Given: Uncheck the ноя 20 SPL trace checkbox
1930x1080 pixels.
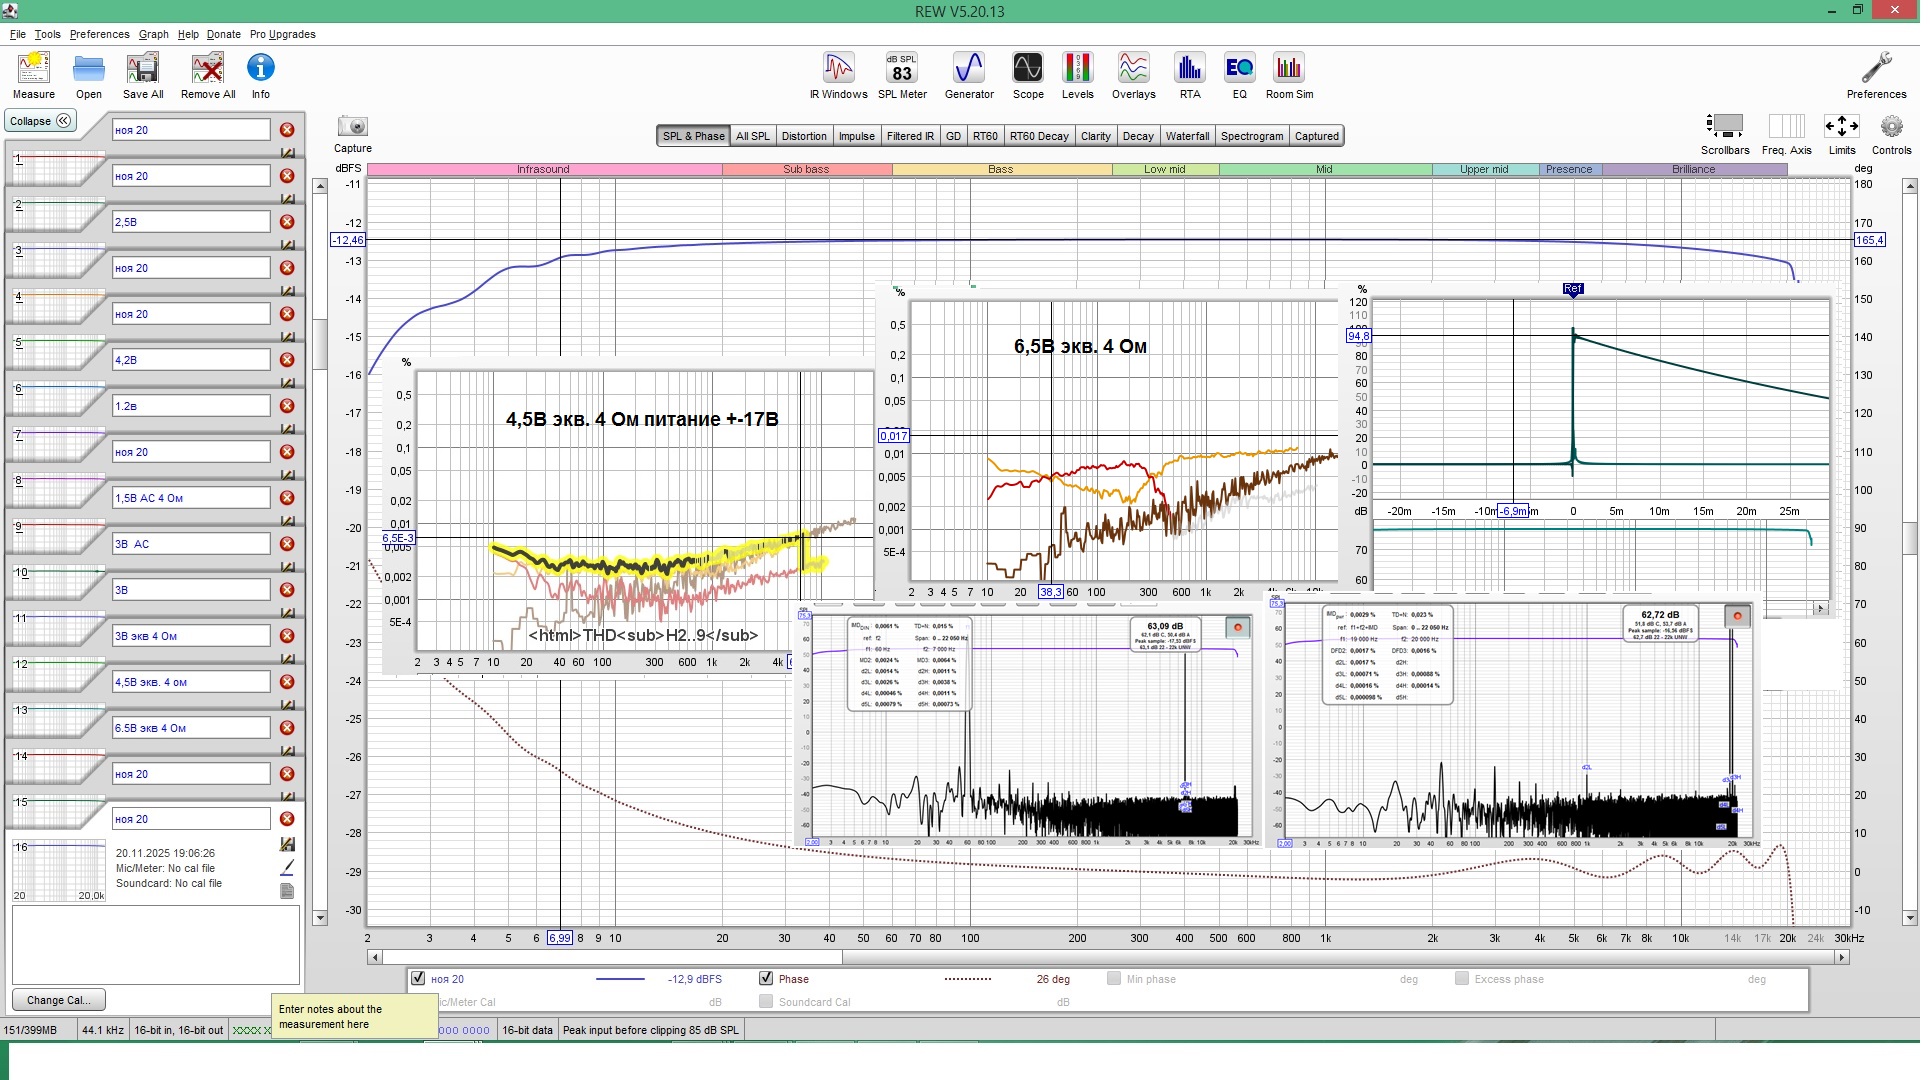Looking at the screenshot, I should coord(419,979).
